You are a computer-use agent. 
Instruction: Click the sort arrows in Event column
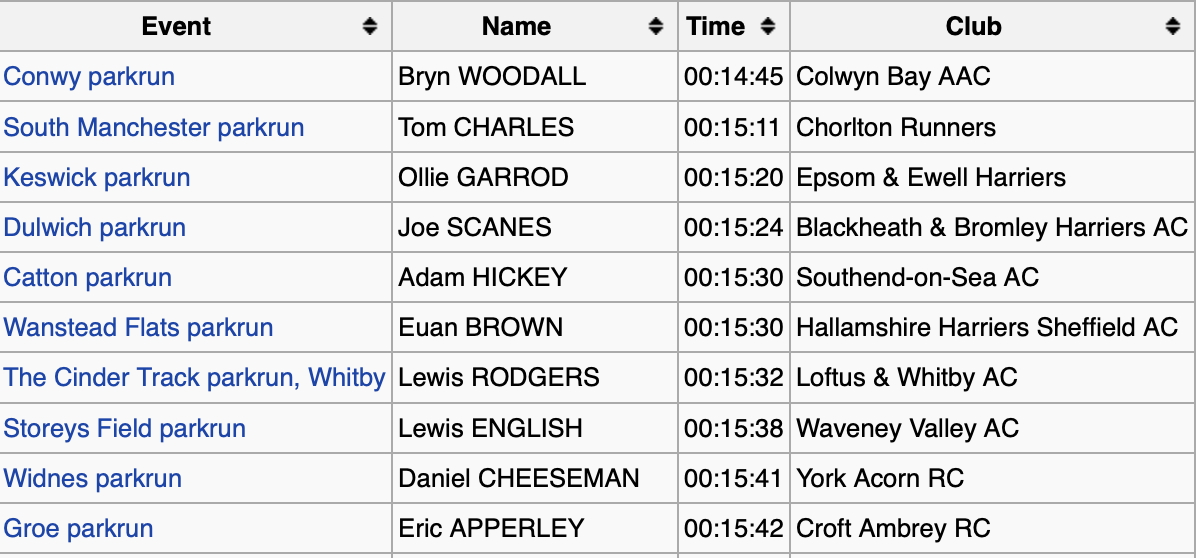pos(370,27)
